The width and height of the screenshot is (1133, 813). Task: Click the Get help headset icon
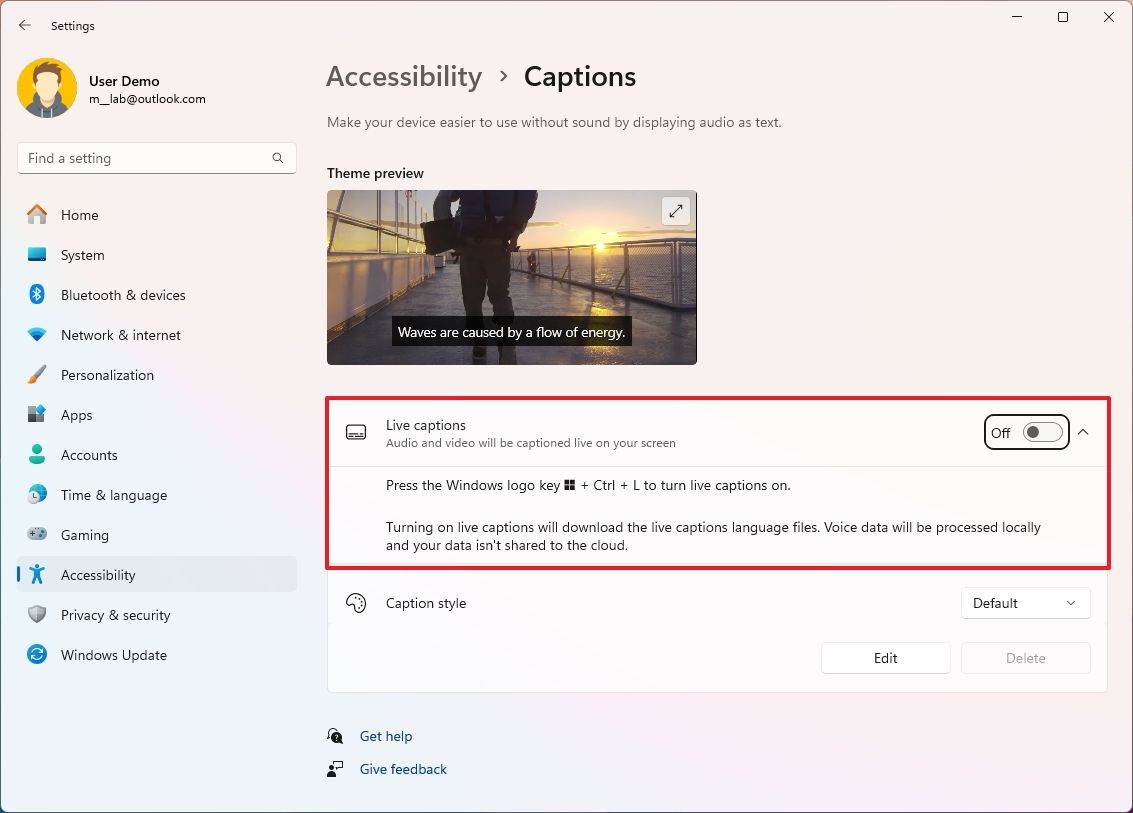coord(335,736)
